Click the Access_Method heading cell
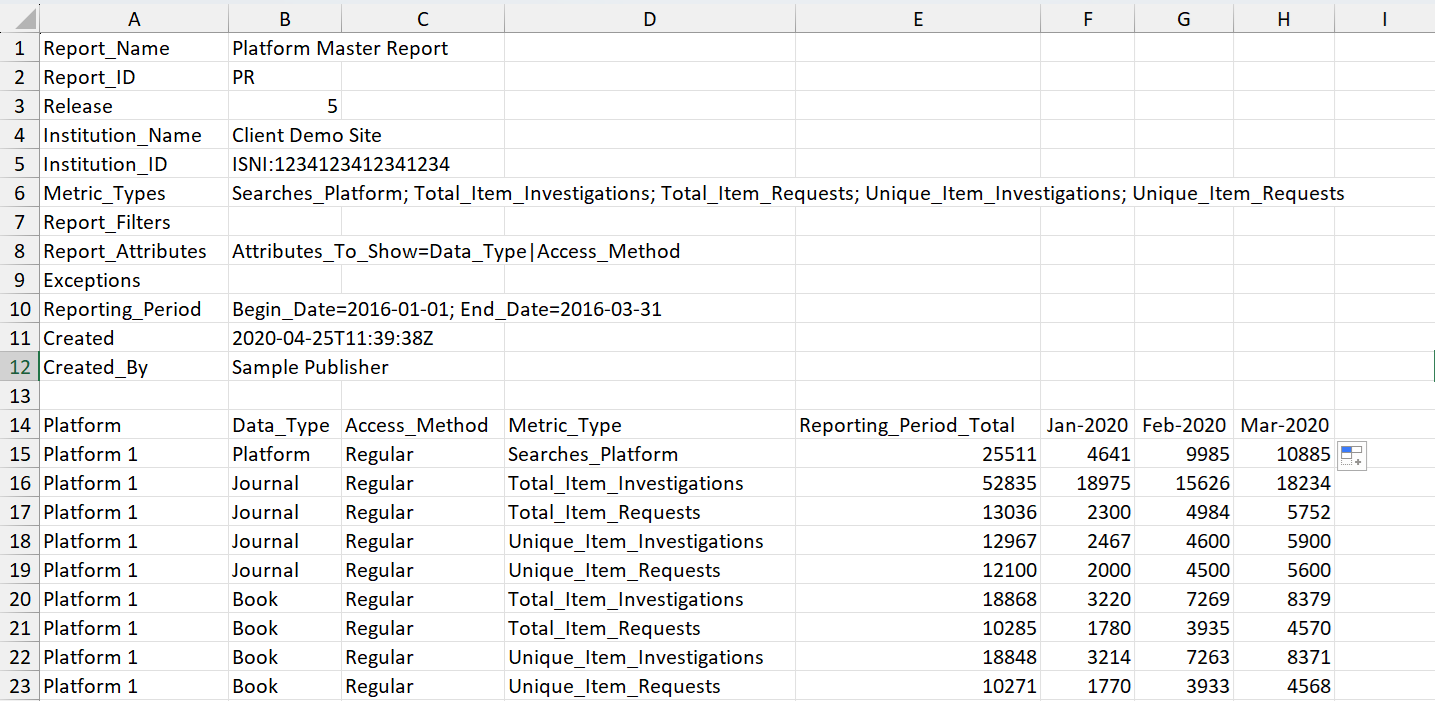This screenshot has width=1435, height=701. tap(423, 425)
